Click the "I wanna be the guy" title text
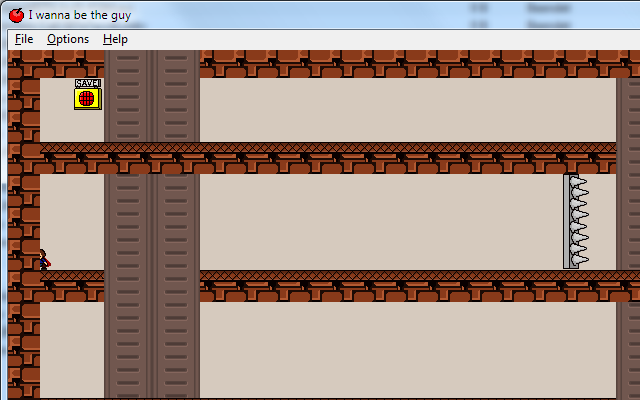 click(x=80, y=15)
